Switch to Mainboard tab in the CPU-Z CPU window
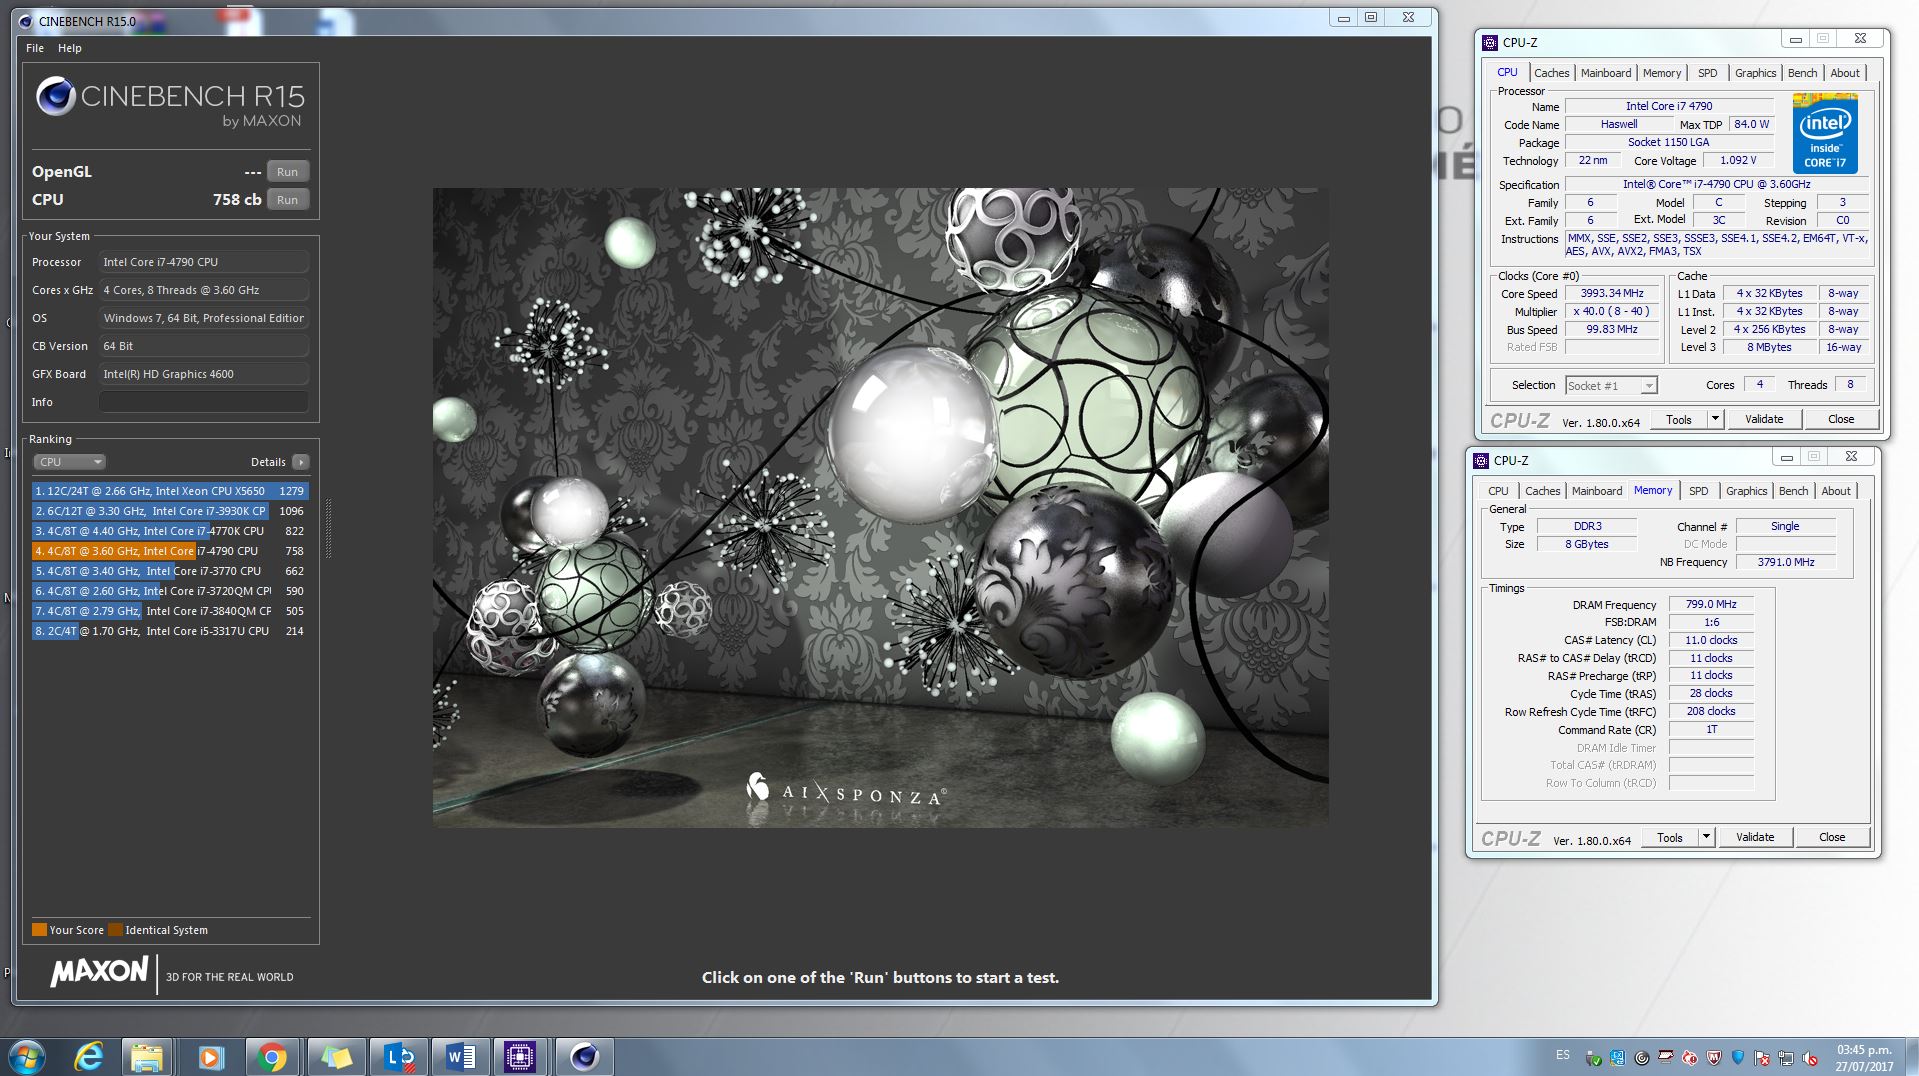Image resolution: width=1919 pixels, height=1076 pixels. pos(1606,73)
